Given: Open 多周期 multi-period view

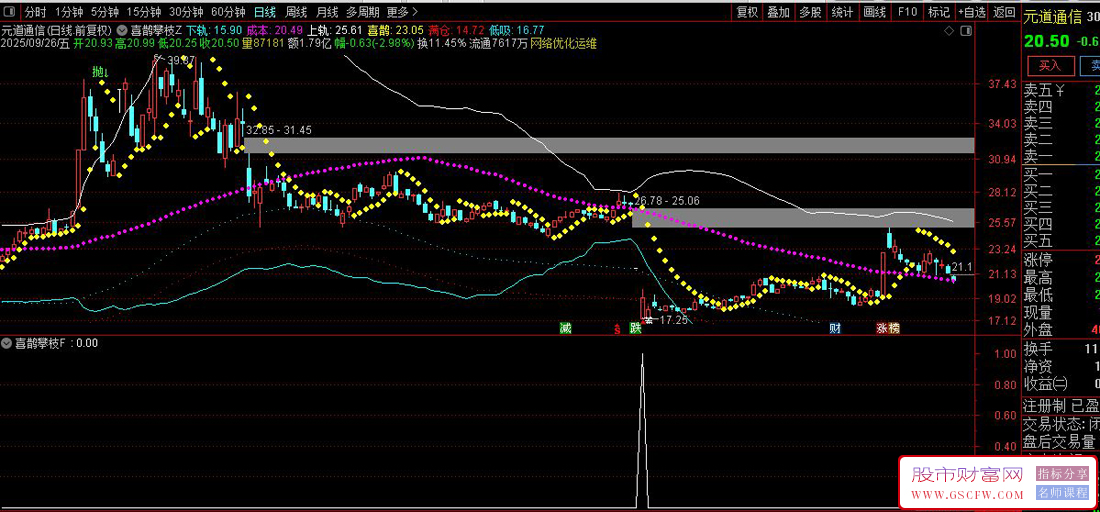Looking at the screenshot, I should (x=362, y=12).
